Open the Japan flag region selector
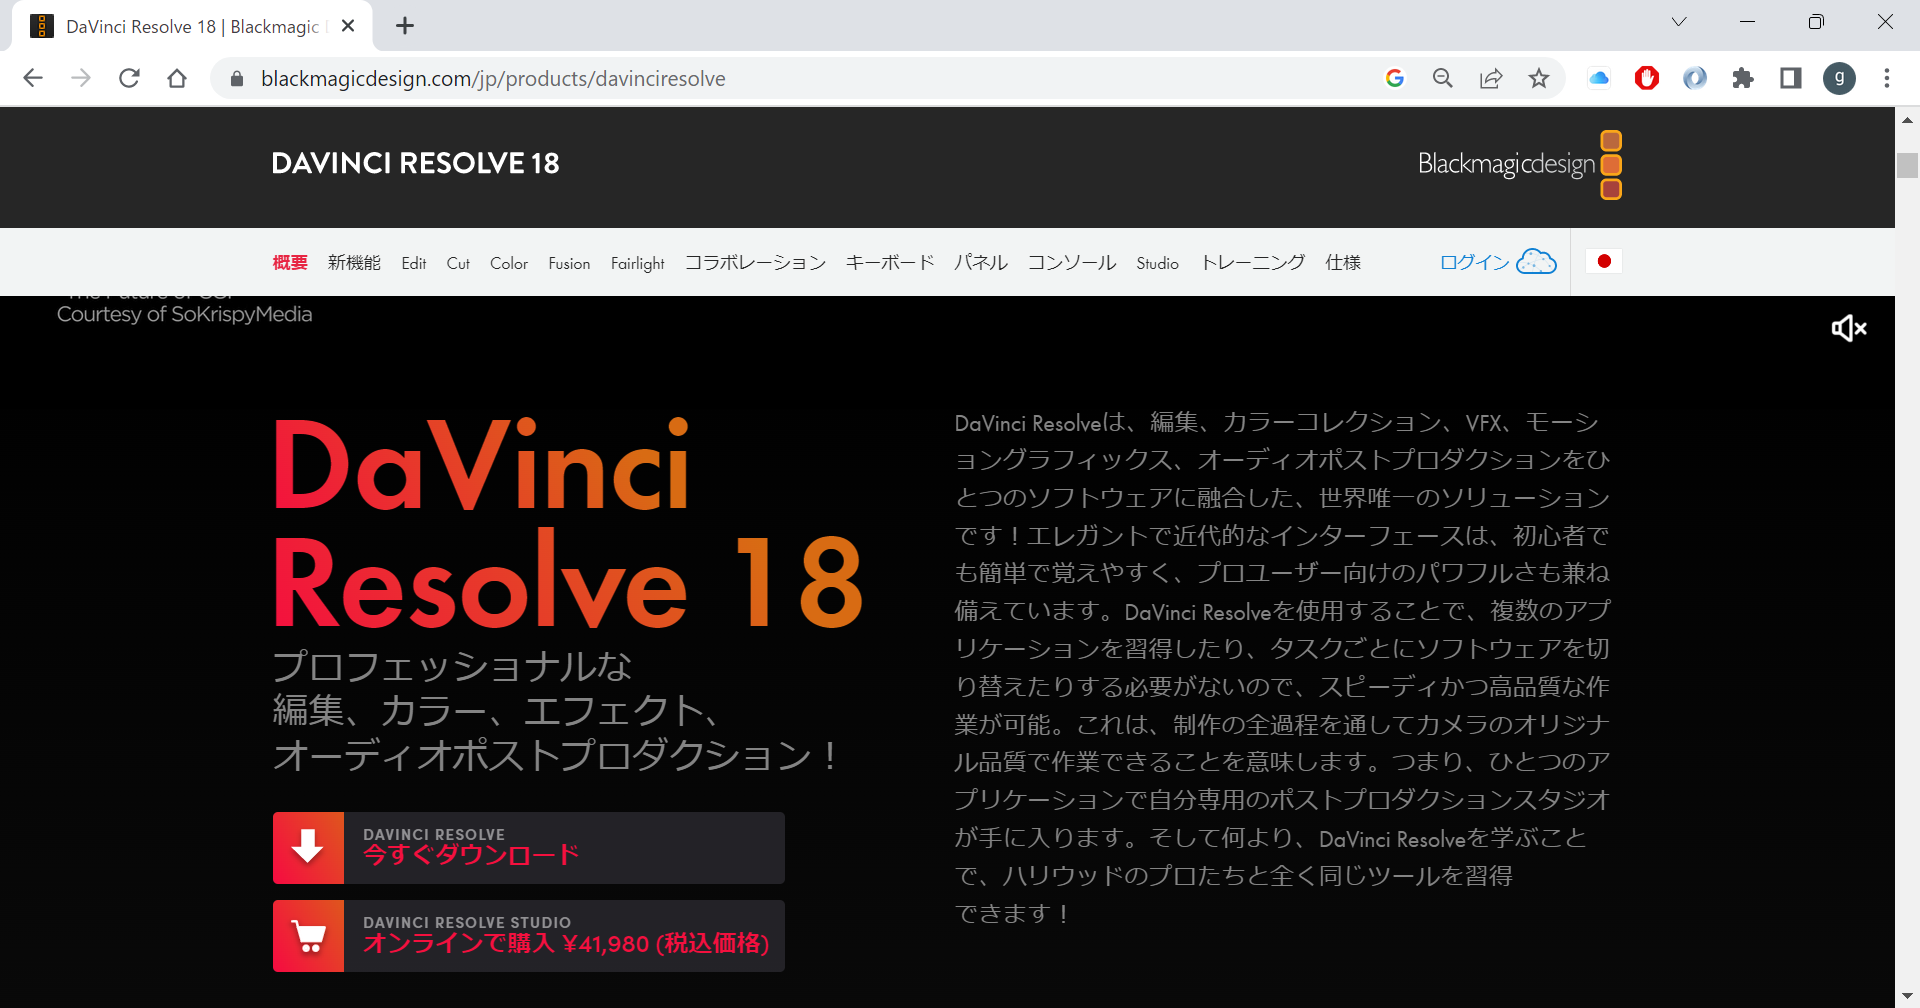 [x=1603, y=262]
